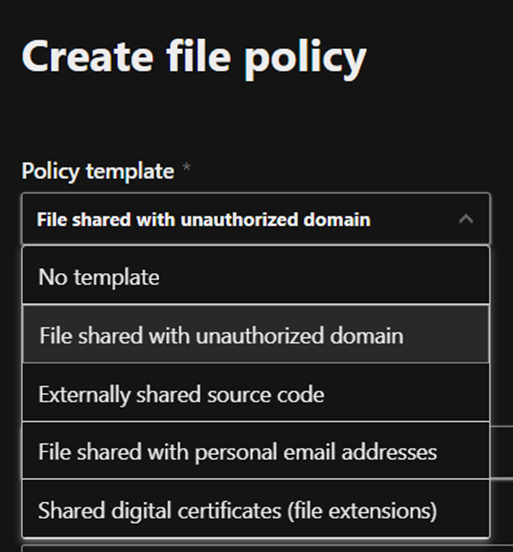Viewport: 513px width, 552px height.
Task: Select Externally shared source code template
Action: [x=256, y=393]
